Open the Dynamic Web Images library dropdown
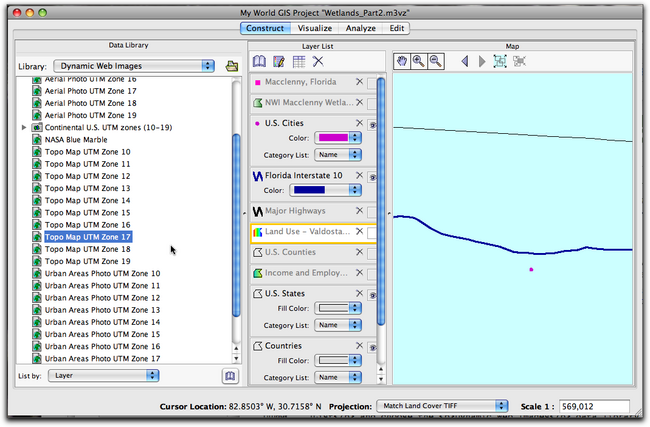The image size is (650, 427). pyautogui.click(x=134, y=66)
